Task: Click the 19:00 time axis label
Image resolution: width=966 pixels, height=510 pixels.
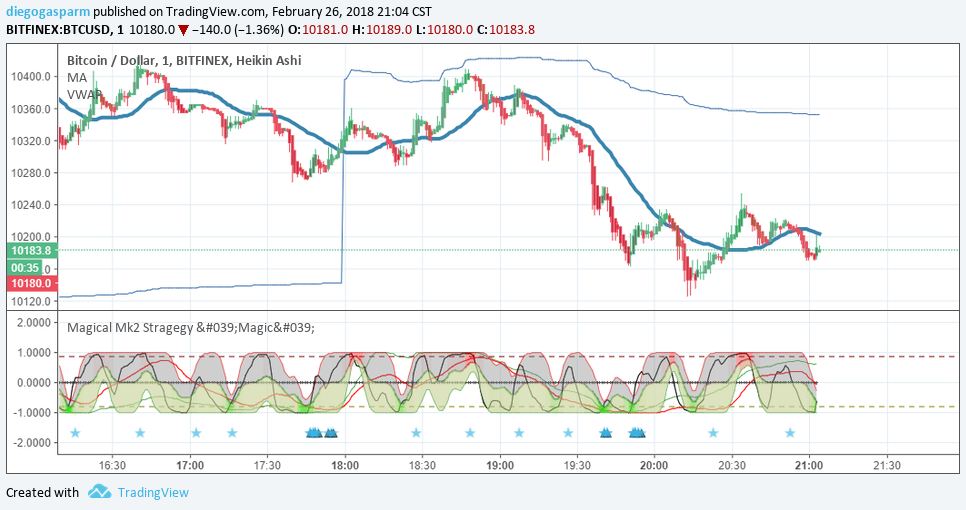Action: tap(500, 466)
